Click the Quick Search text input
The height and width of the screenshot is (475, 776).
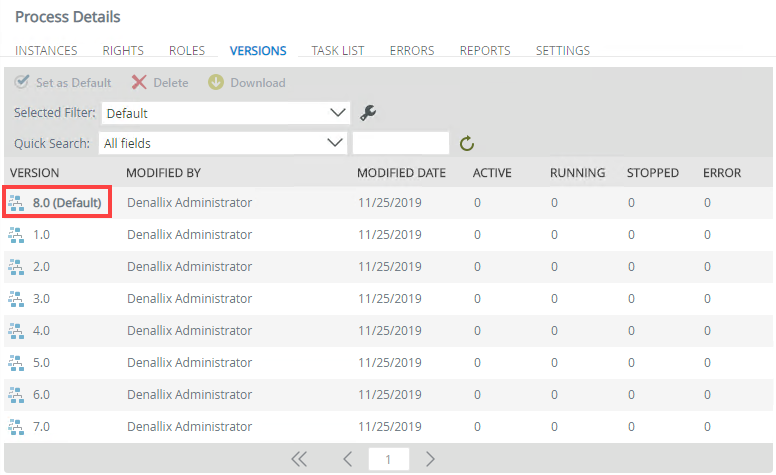click(400, 143)
